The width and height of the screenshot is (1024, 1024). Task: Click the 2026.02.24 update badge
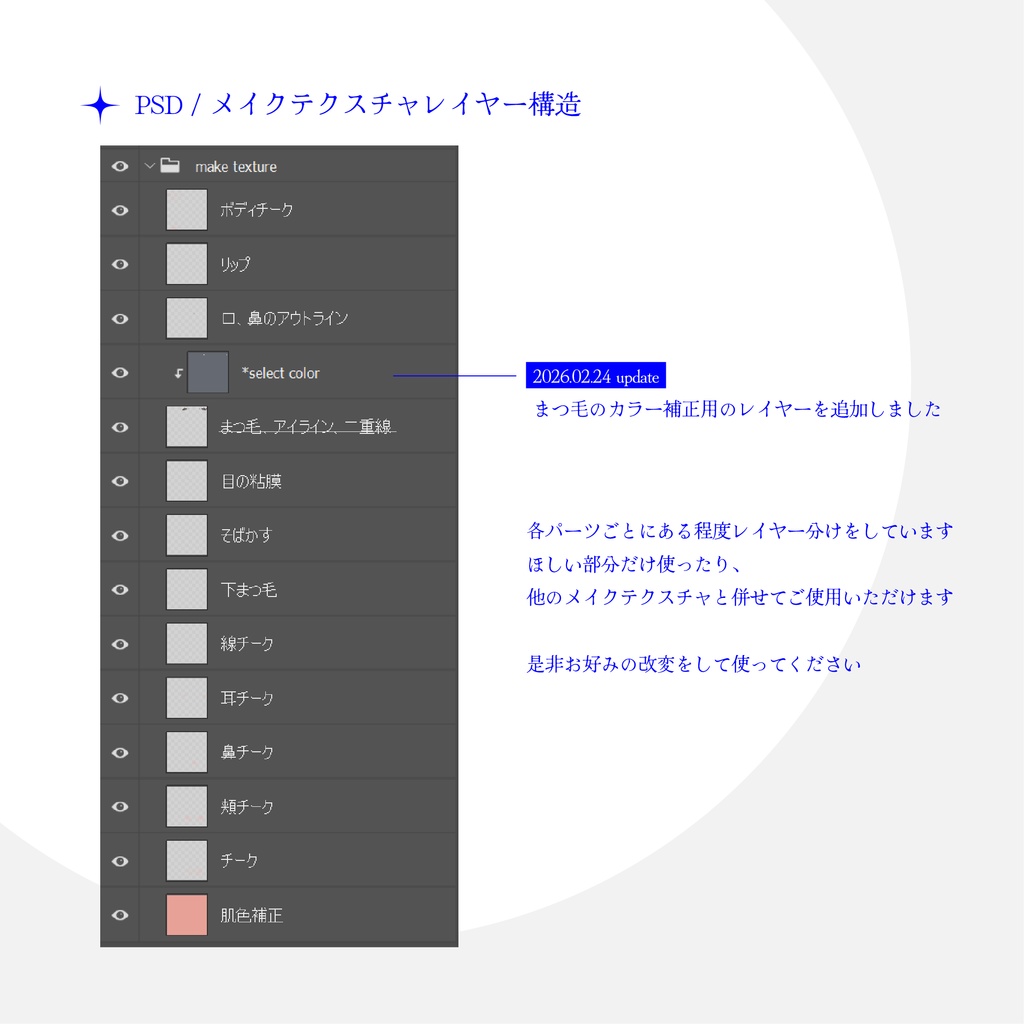tap(596, 376)
